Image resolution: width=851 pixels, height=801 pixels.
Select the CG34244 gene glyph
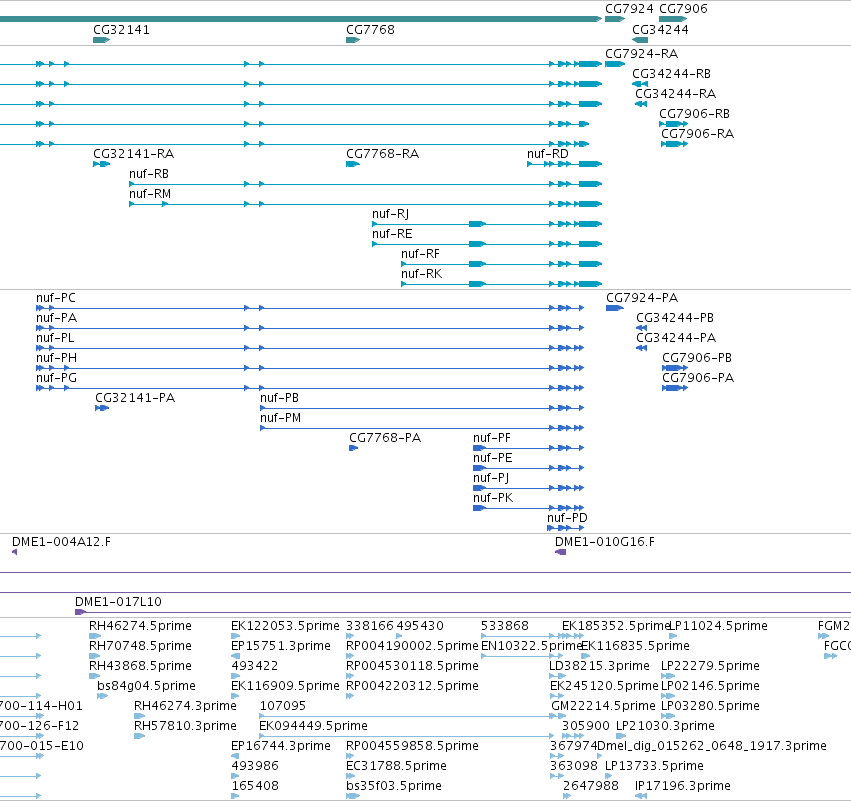click(x=640, y=40)
